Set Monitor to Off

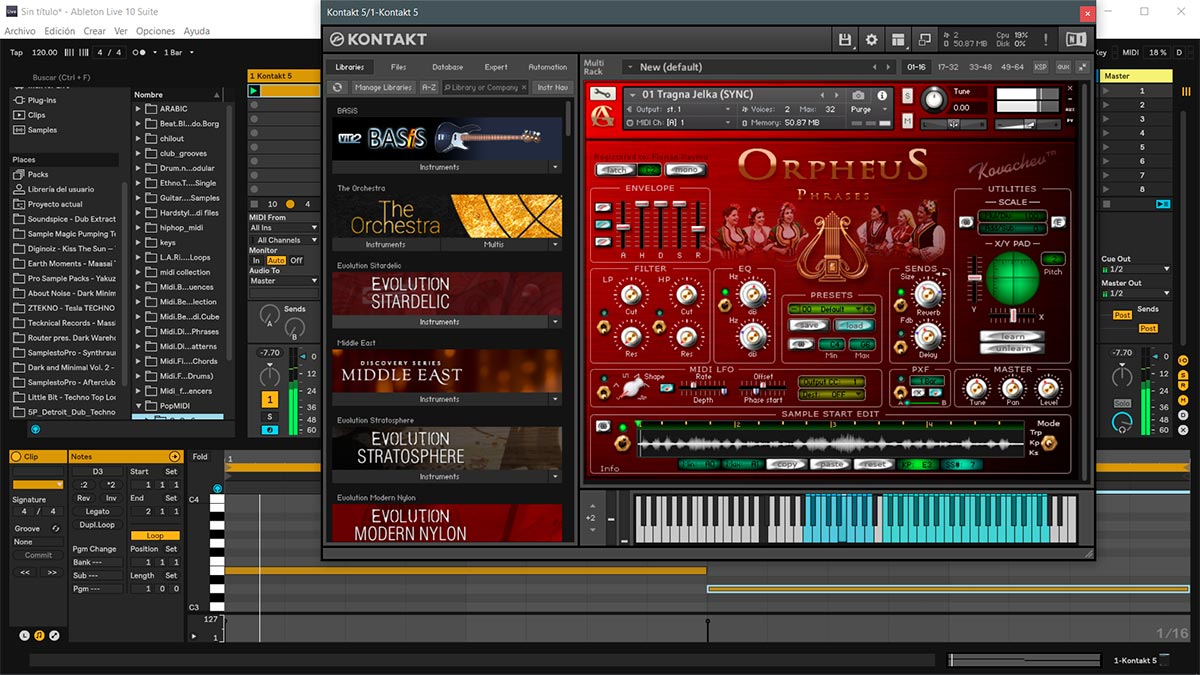click(296, 260)
